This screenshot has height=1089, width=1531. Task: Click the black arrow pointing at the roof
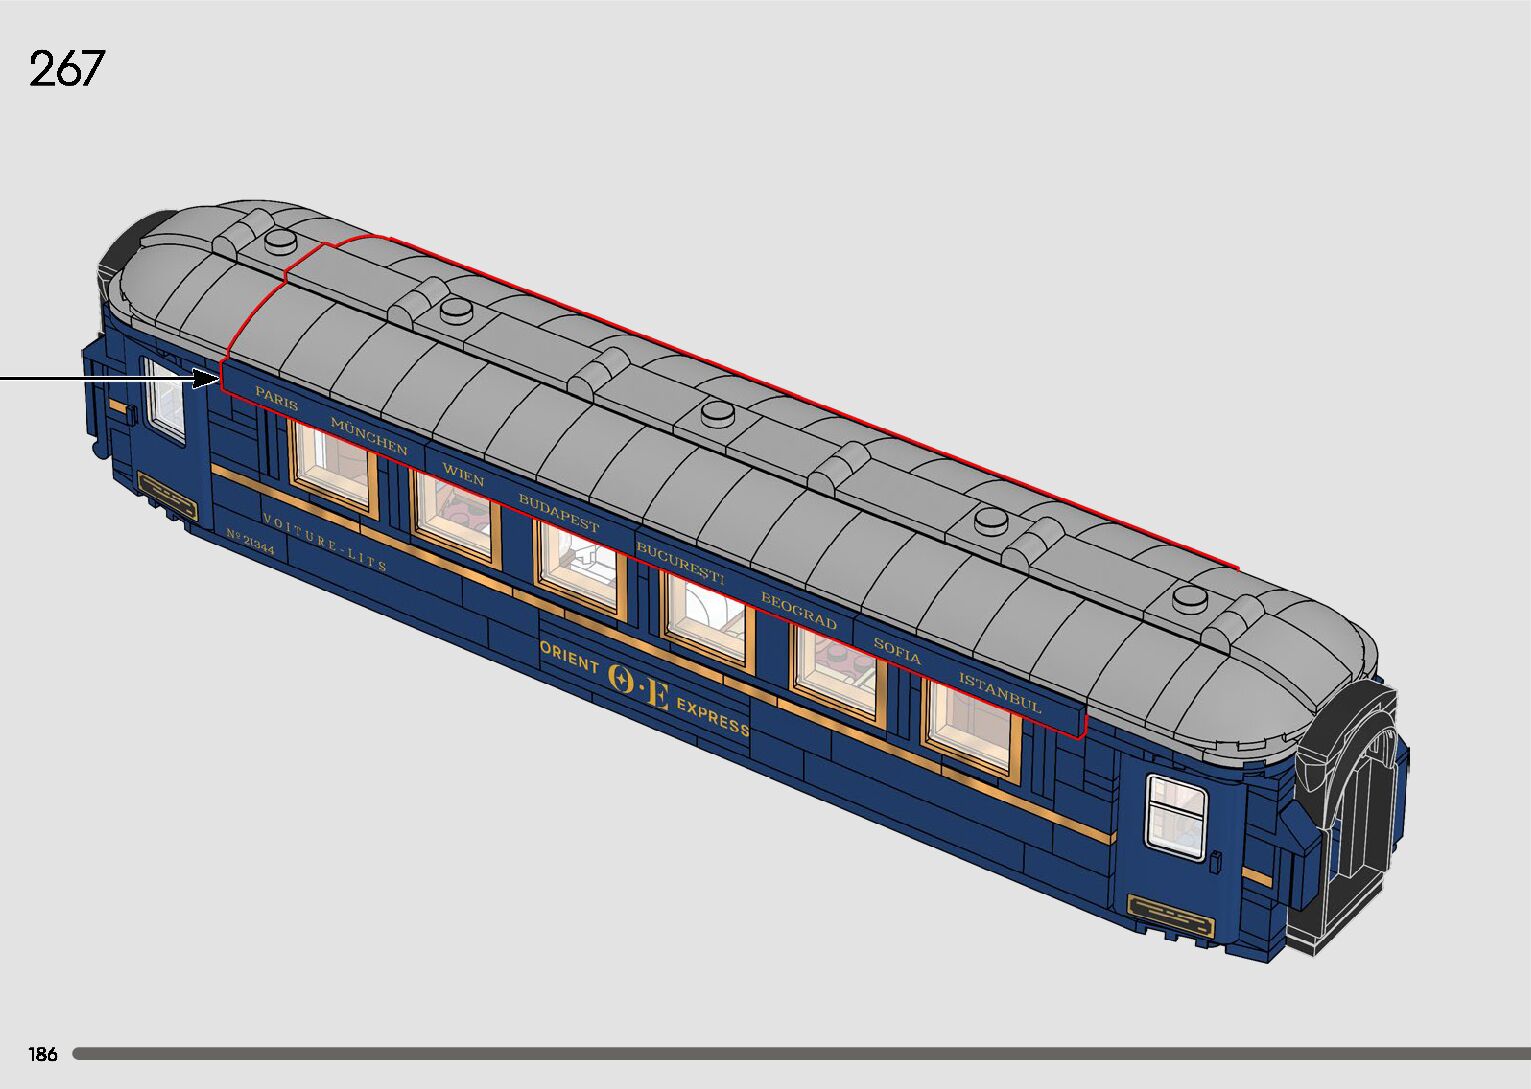pos(110,378)
